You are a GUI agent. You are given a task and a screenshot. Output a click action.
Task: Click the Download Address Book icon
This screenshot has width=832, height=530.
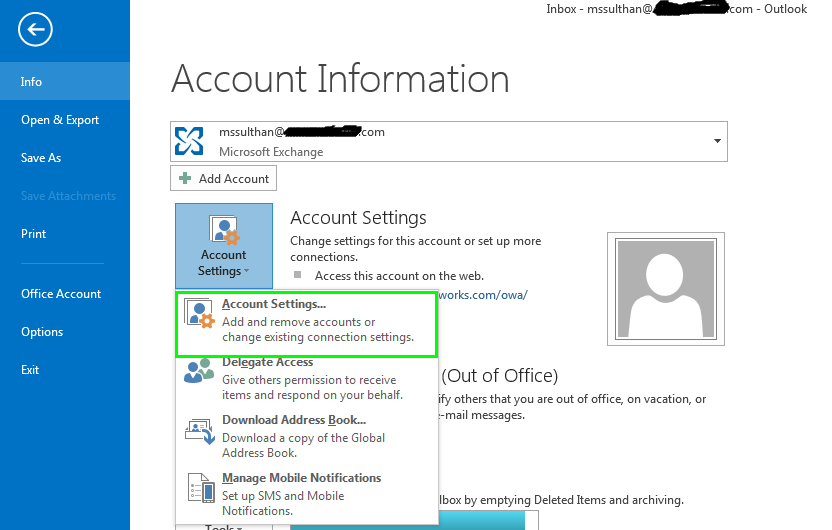coord(200,431)
